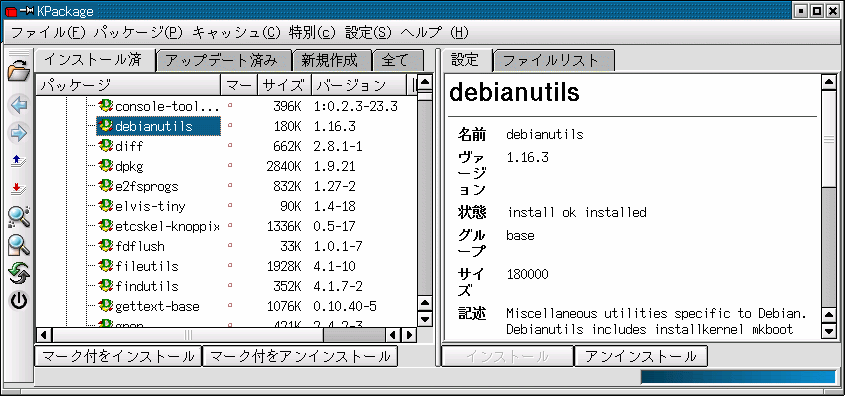Open the パッケージ(P) menu
The height and width of the screenshot is (396, 845).
coord(138,32)
